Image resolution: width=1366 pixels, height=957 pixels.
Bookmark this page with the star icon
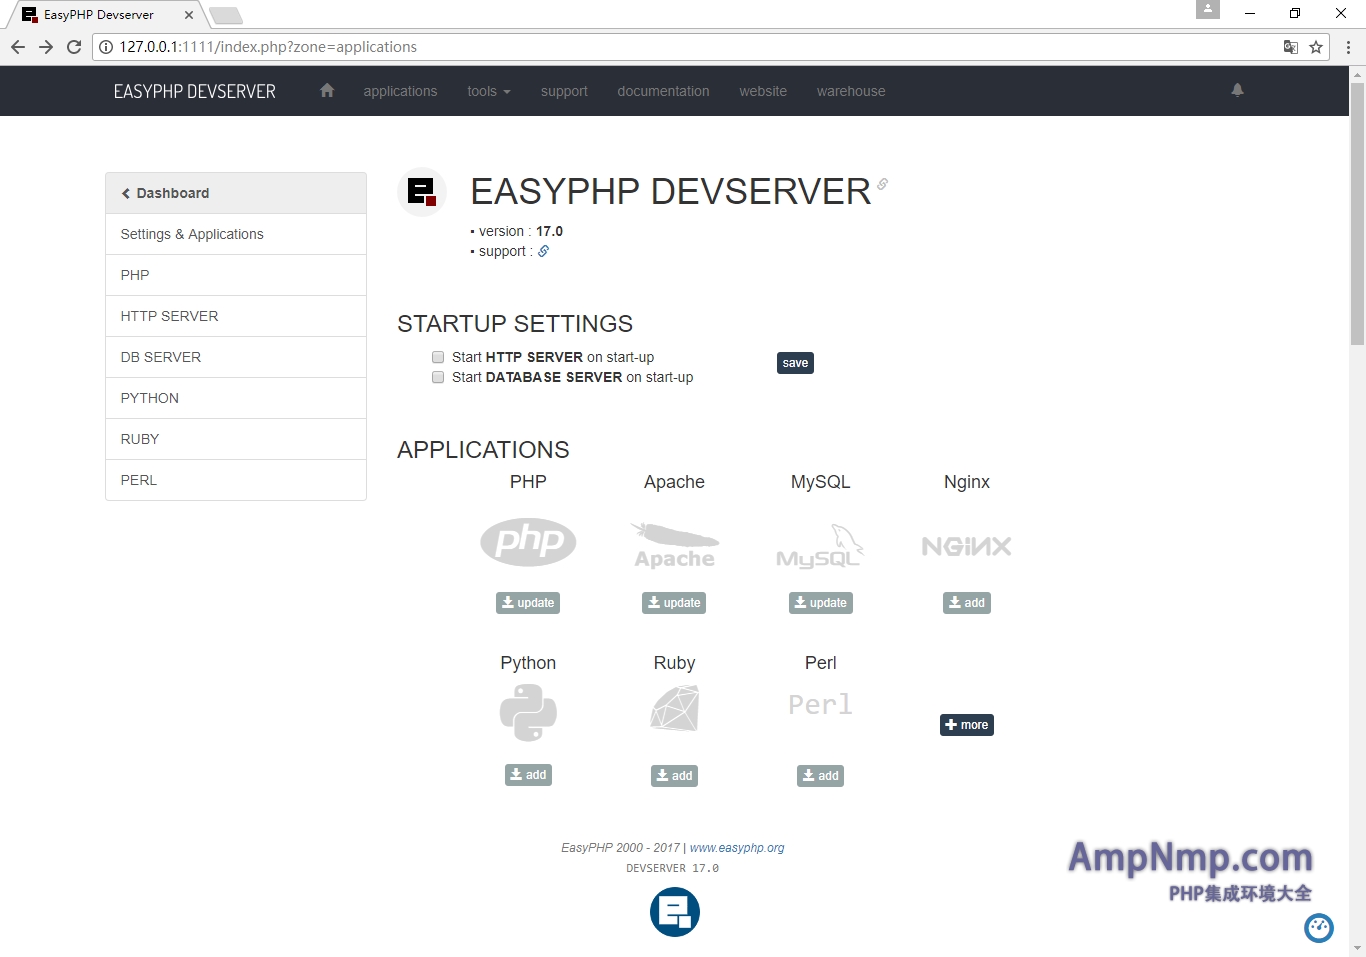(1316, 47)
